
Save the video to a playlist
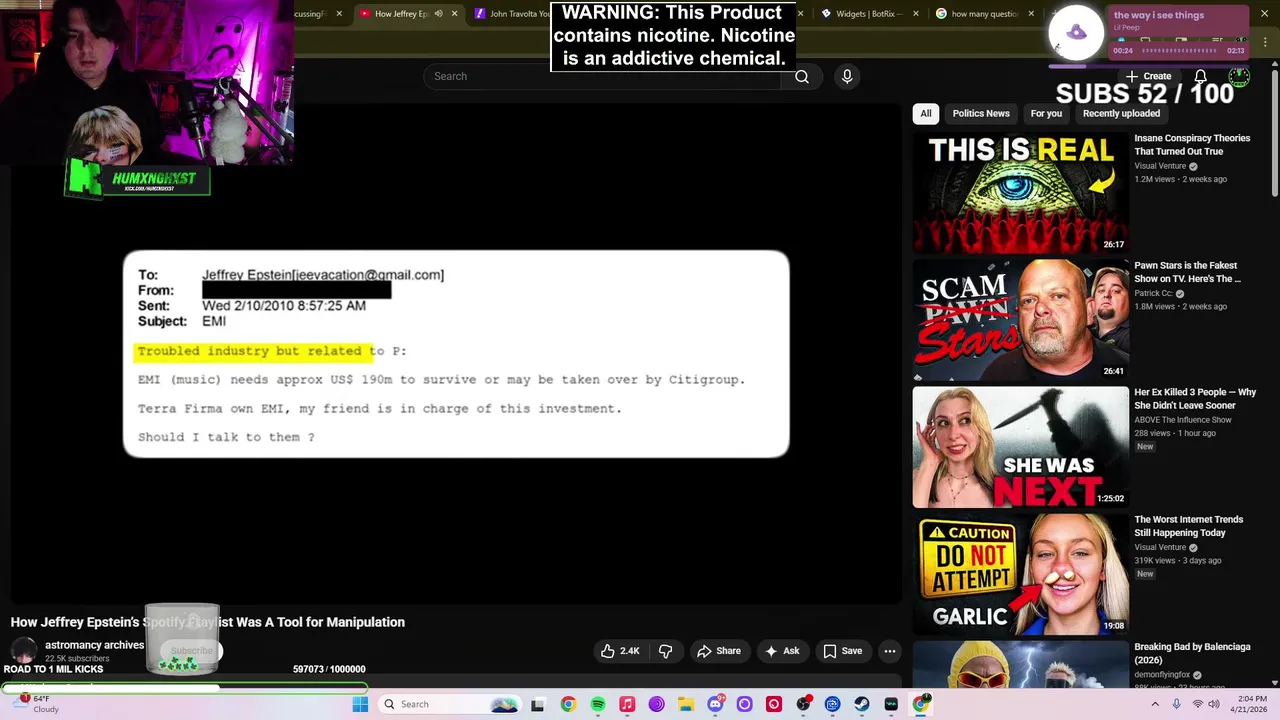pos(842,651)
